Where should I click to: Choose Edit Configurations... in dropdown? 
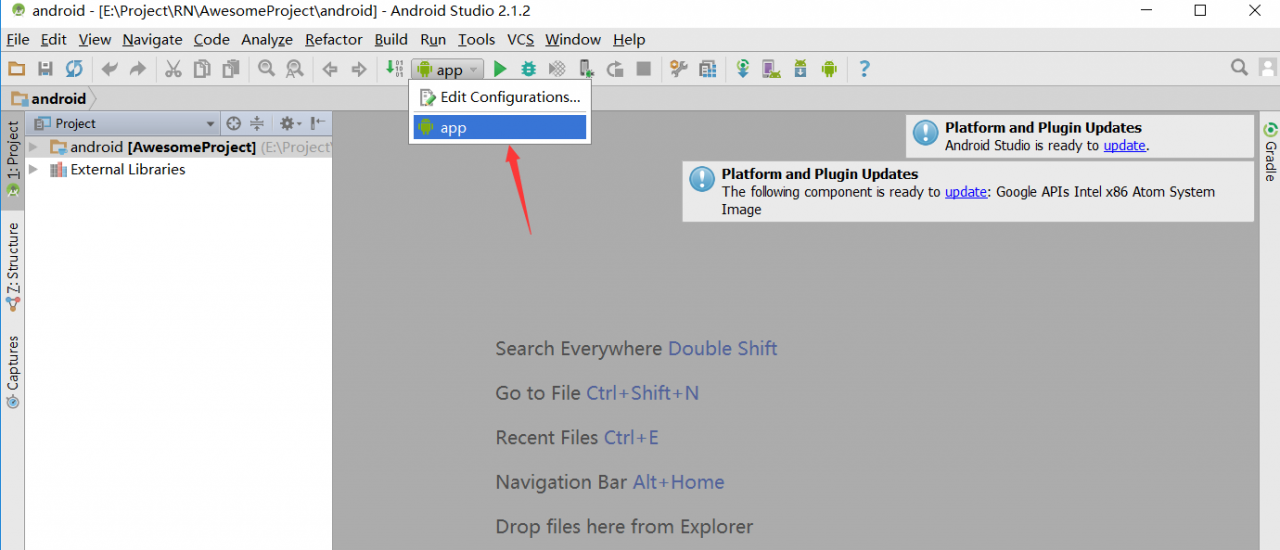[500, 97]
